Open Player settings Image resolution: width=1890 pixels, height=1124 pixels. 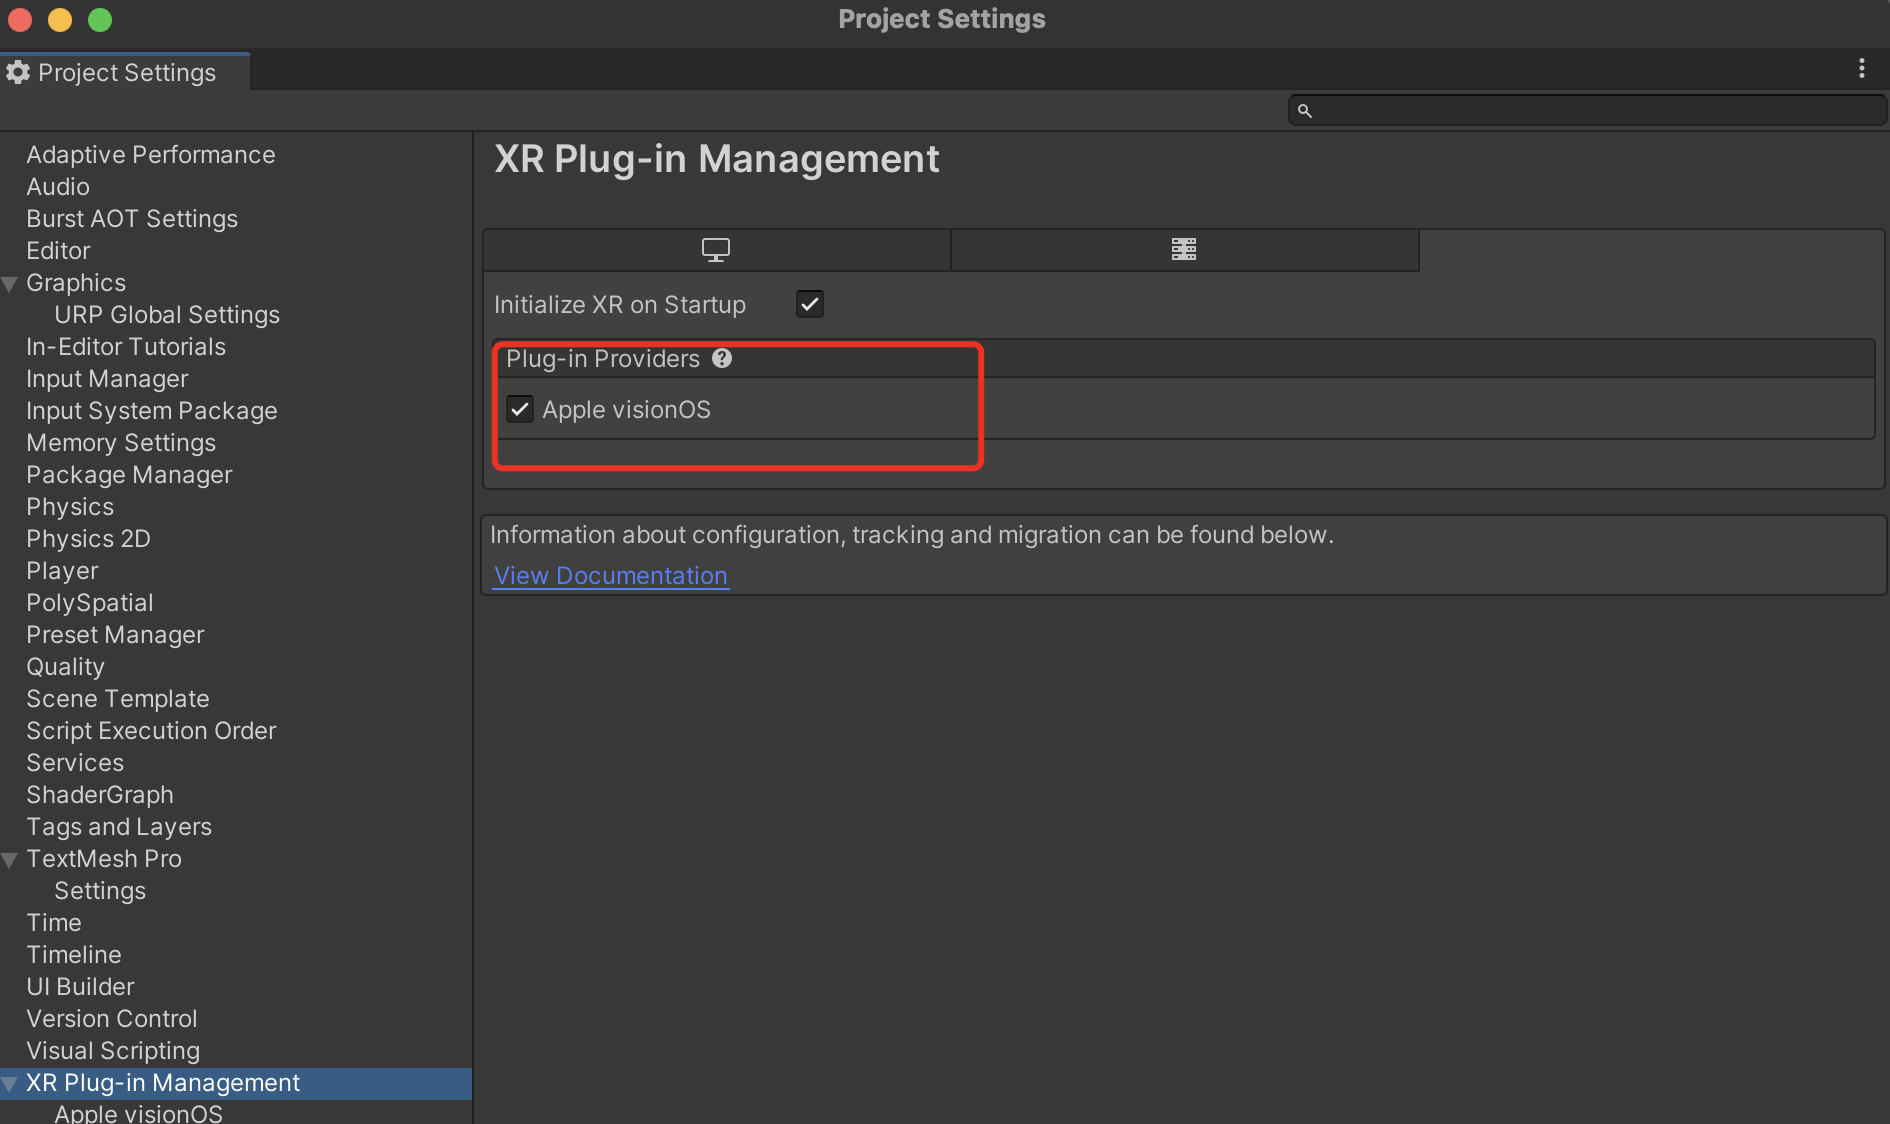coord(62,571)
